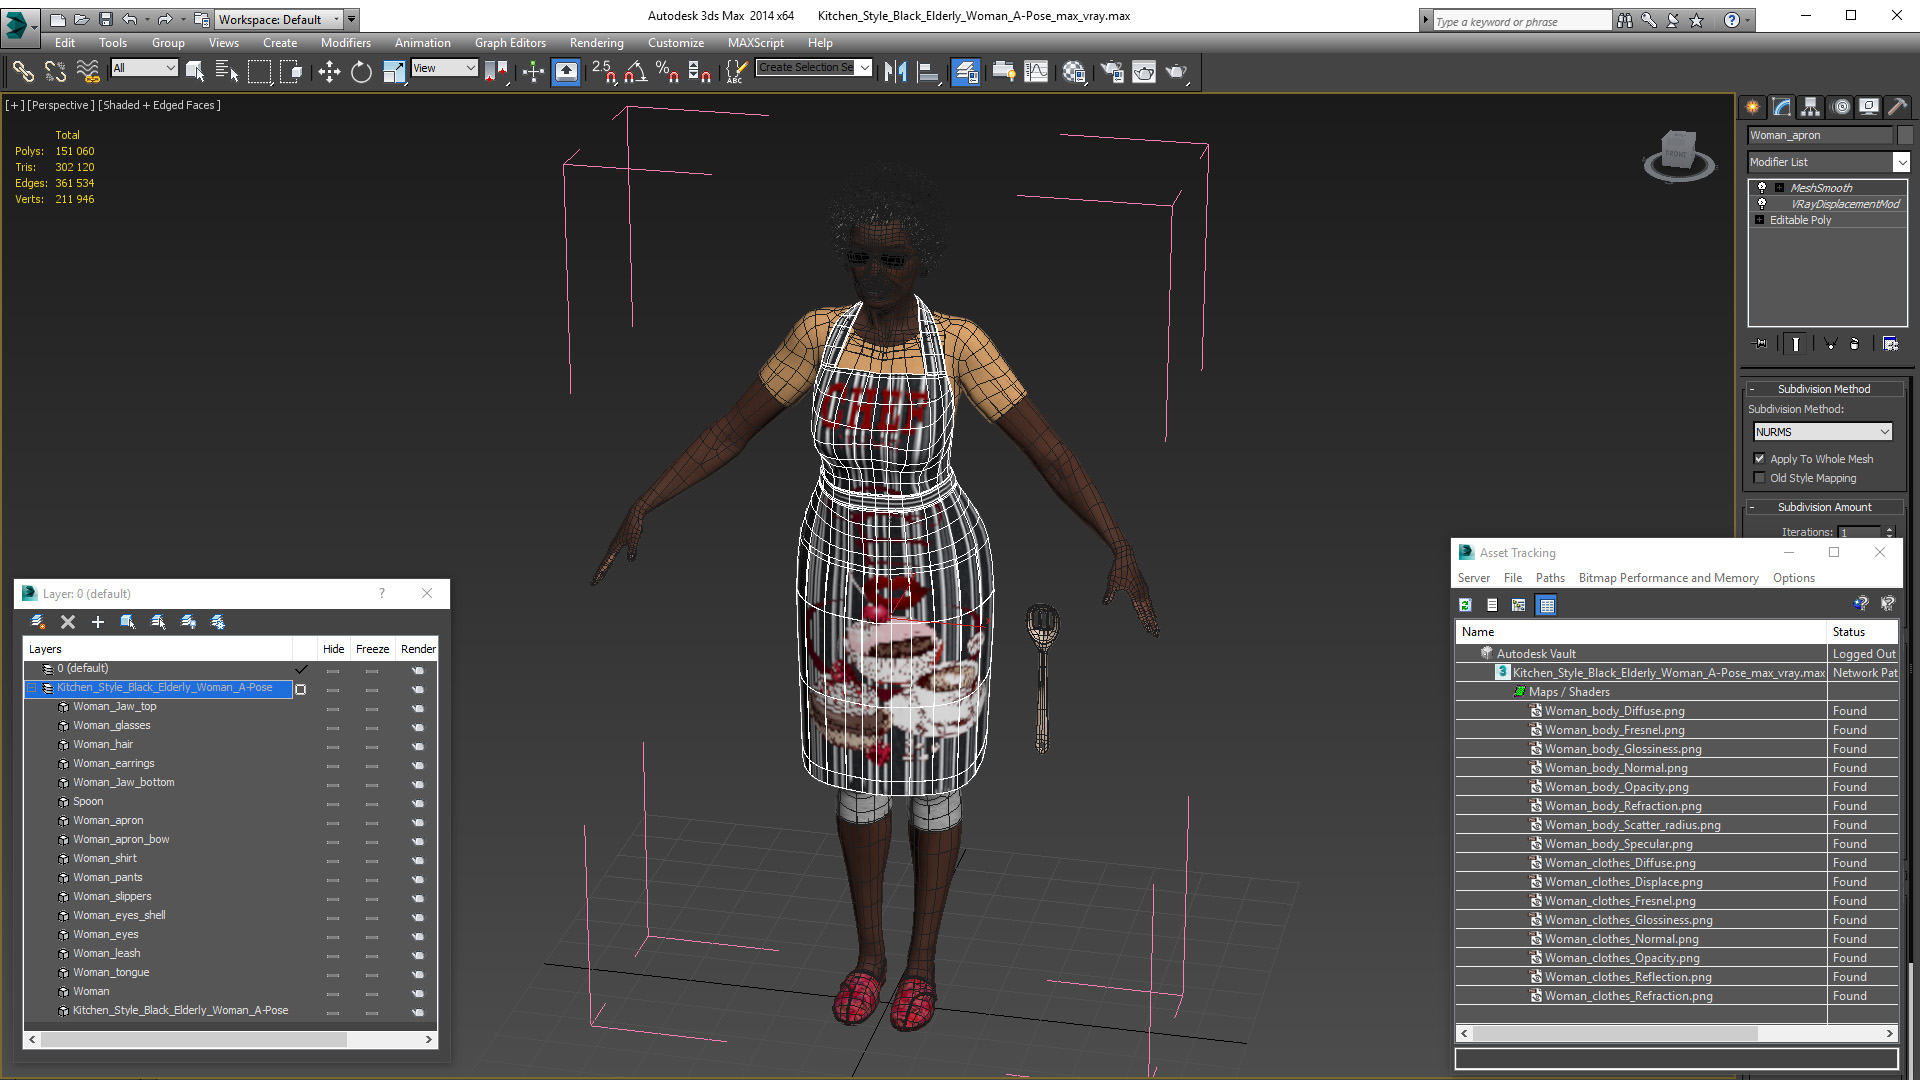Viewport: 1920px width, 1080px height.
Task: Open the Rendering menu
Action: tap(596, 43)
